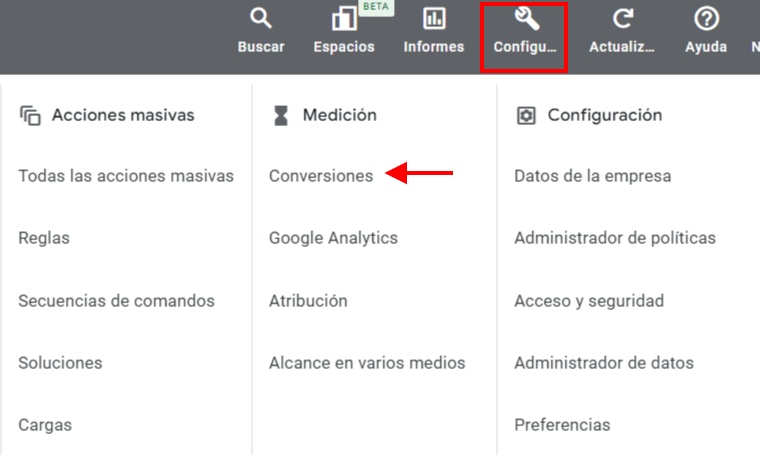Go to Reglas
760x455 pixels.
point(44,238)
